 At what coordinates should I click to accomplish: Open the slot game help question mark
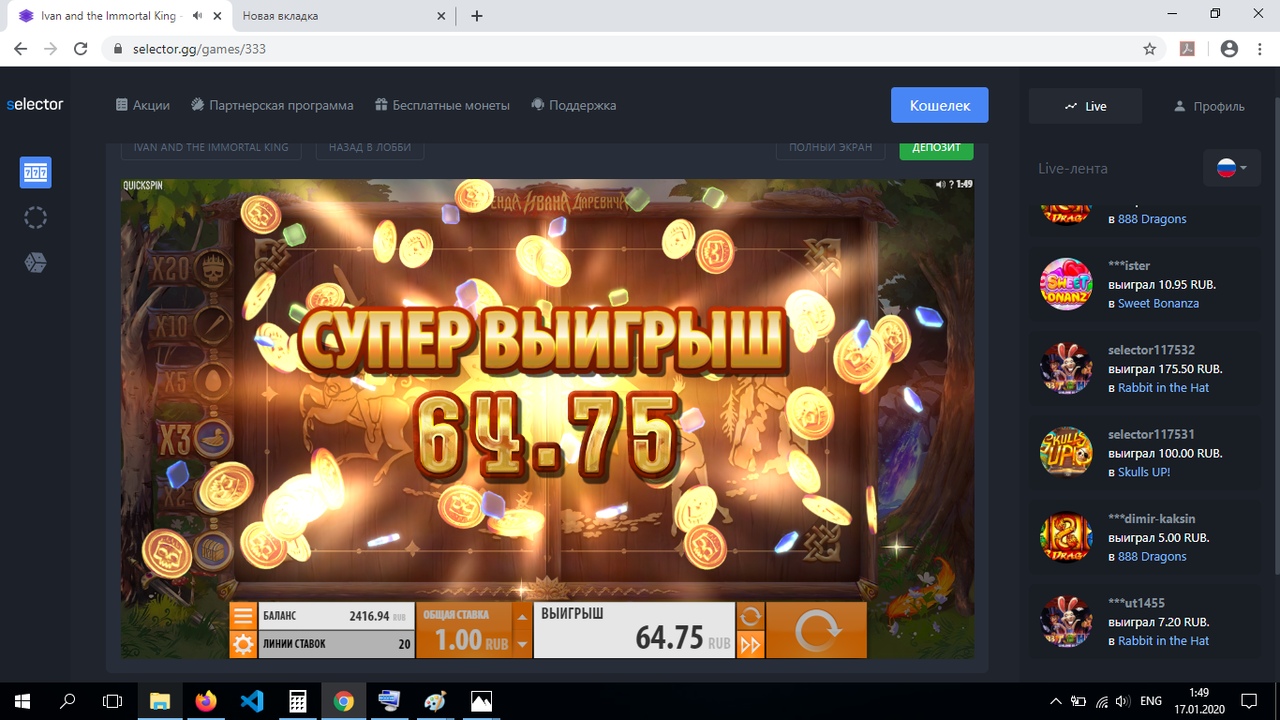coord(951,184)
